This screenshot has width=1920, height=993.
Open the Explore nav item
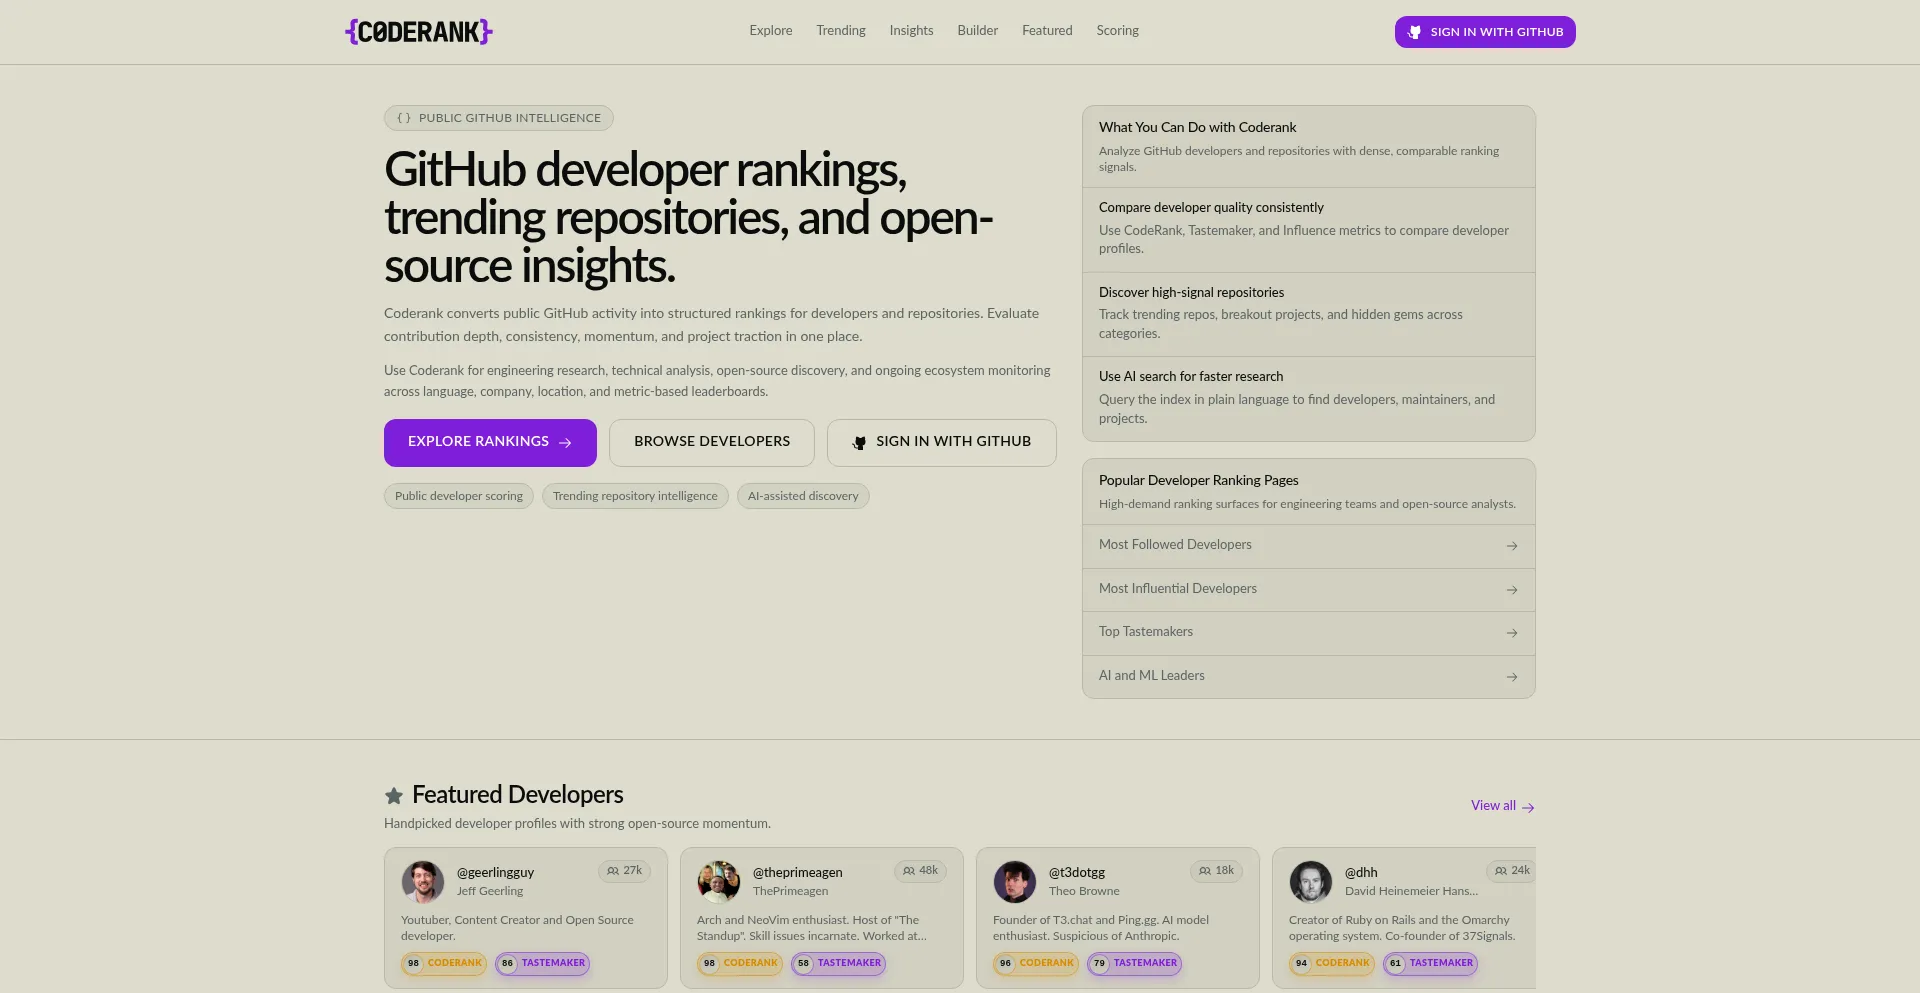(x=771, y=31)
